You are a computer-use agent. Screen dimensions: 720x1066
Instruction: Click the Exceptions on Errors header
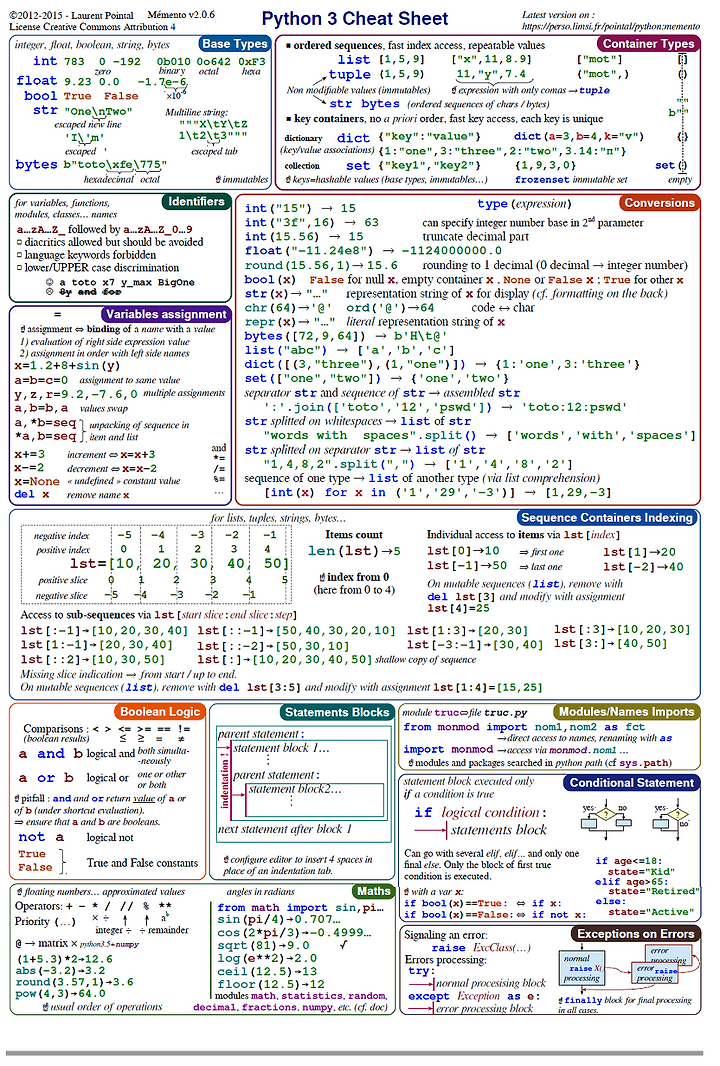tap(635, 933)
